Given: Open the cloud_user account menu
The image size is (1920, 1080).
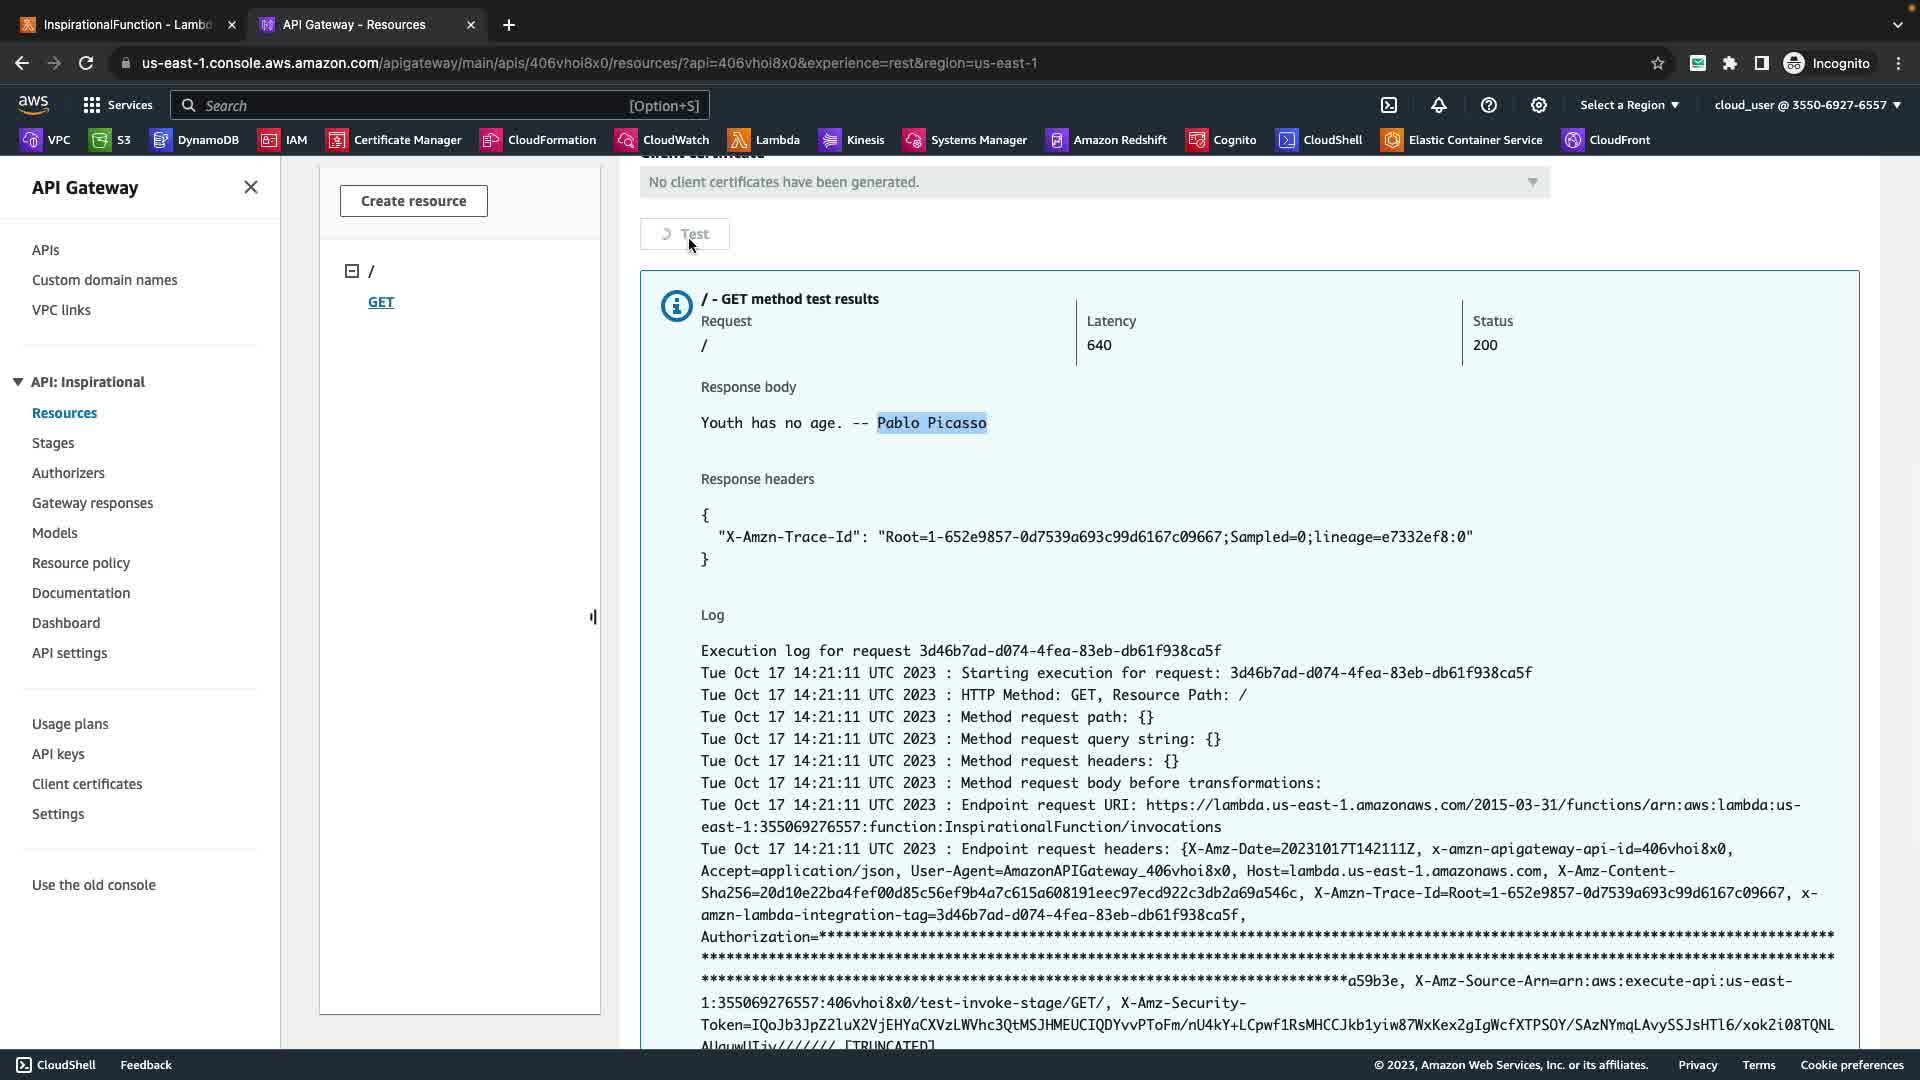Looking at the screenshot, I should coord(1807,105).
